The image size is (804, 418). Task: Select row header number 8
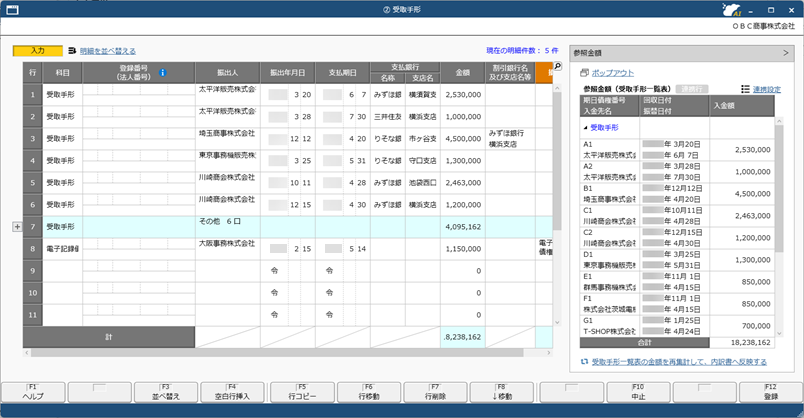32,249
